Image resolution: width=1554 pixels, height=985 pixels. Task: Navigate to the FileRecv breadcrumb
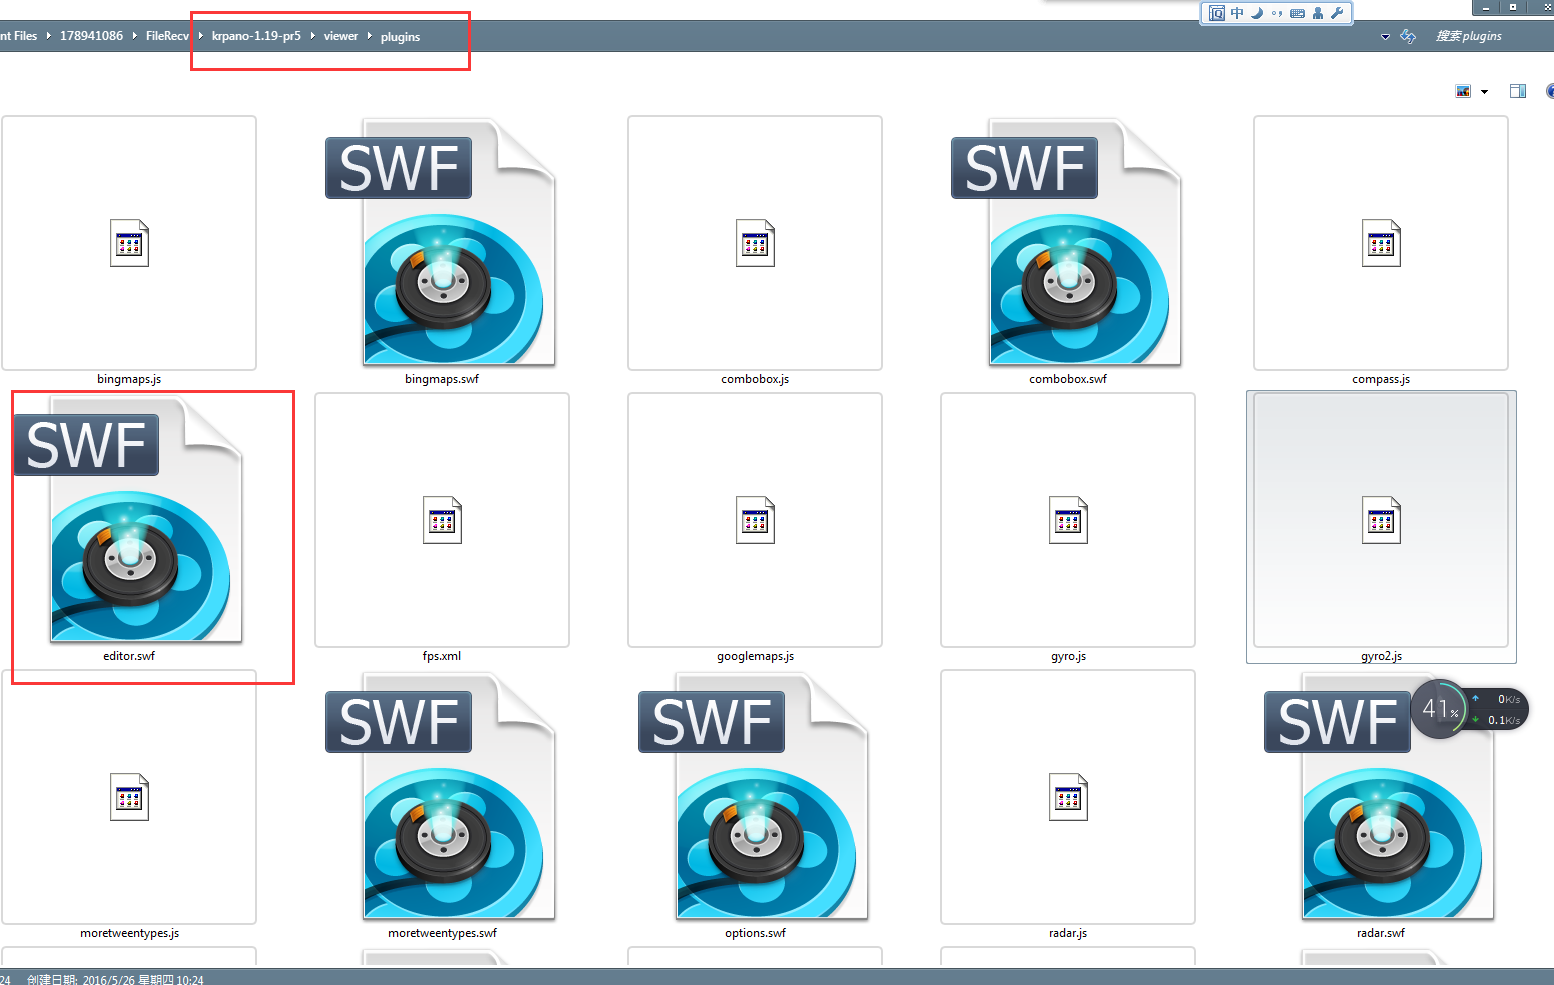click(166, 36)
